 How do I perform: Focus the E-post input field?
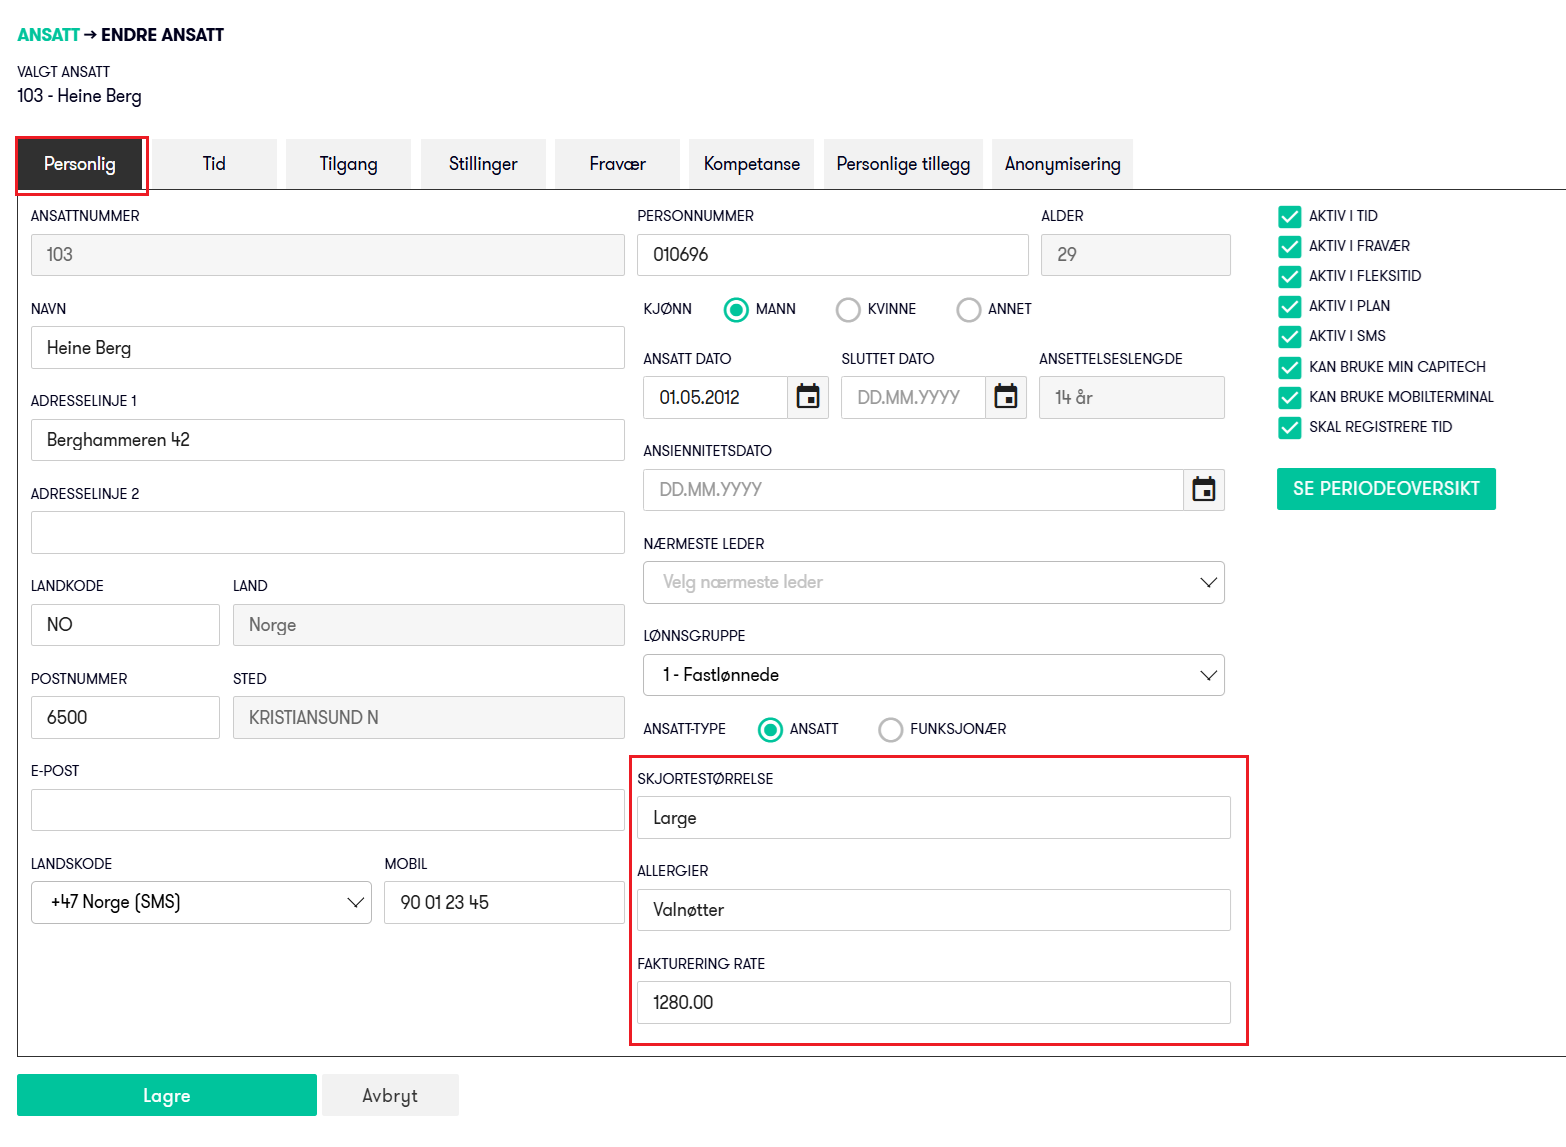(x=328, y=810)
